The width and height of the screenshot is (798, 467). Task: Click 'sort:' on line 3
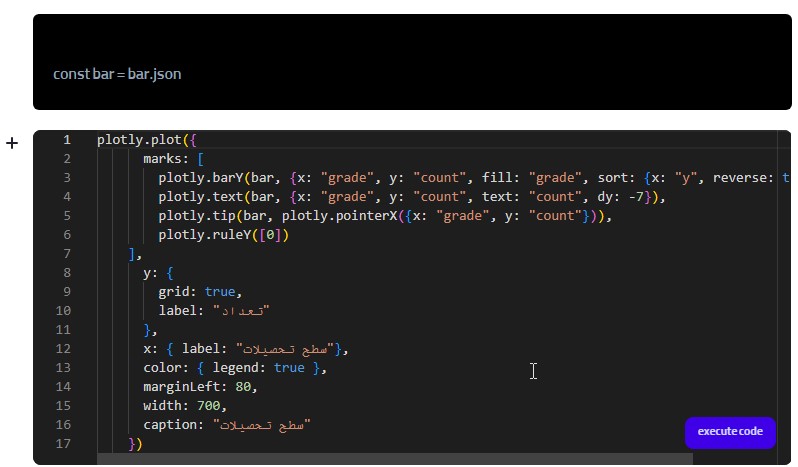(617, 178)
